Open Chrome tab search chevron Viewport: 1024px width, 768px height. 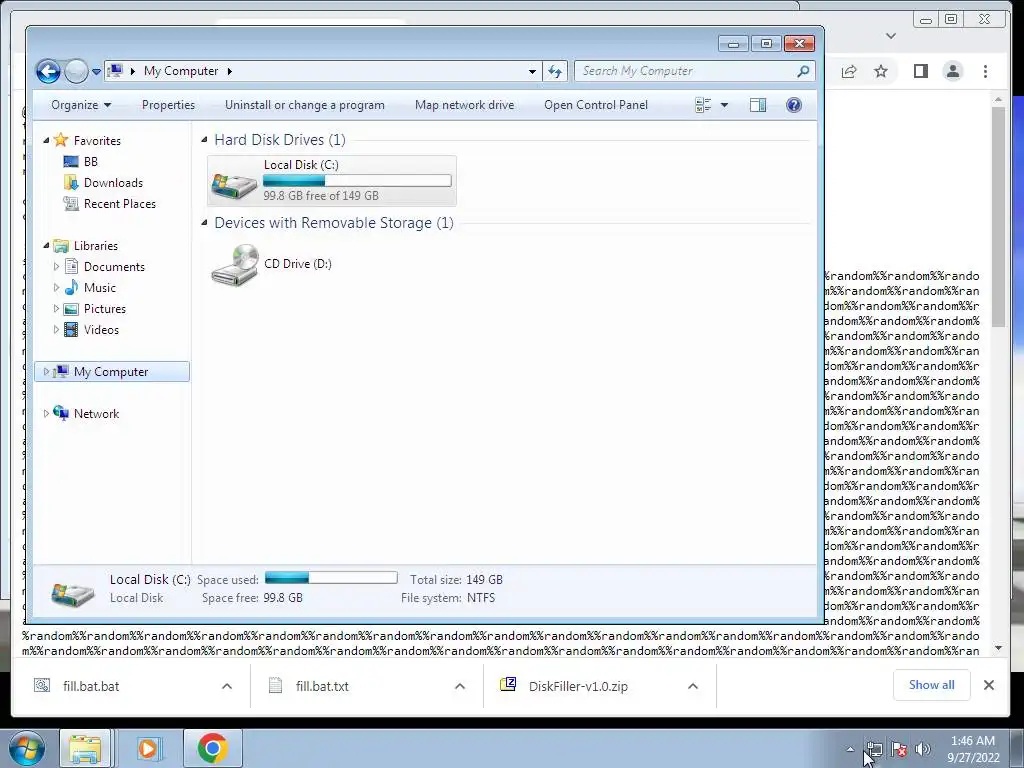tap(891, 36)
